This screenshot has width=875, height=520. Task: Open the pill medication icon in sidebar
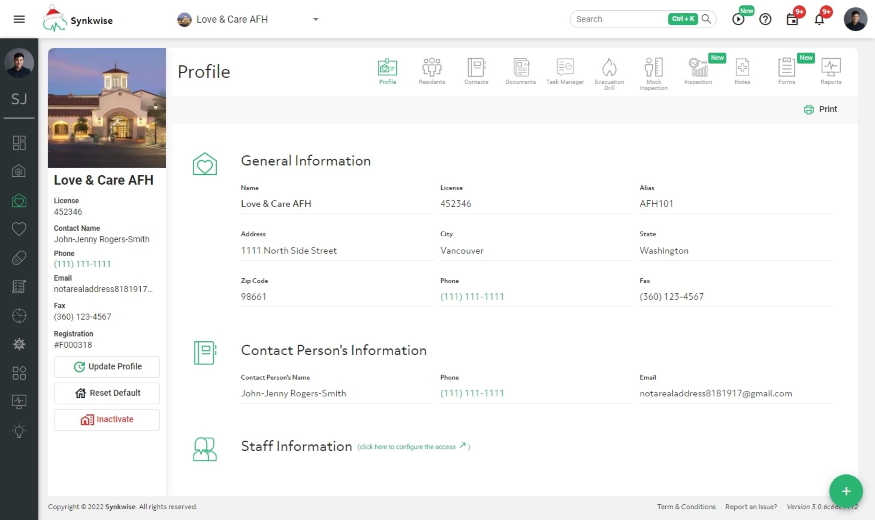point(19,258)
